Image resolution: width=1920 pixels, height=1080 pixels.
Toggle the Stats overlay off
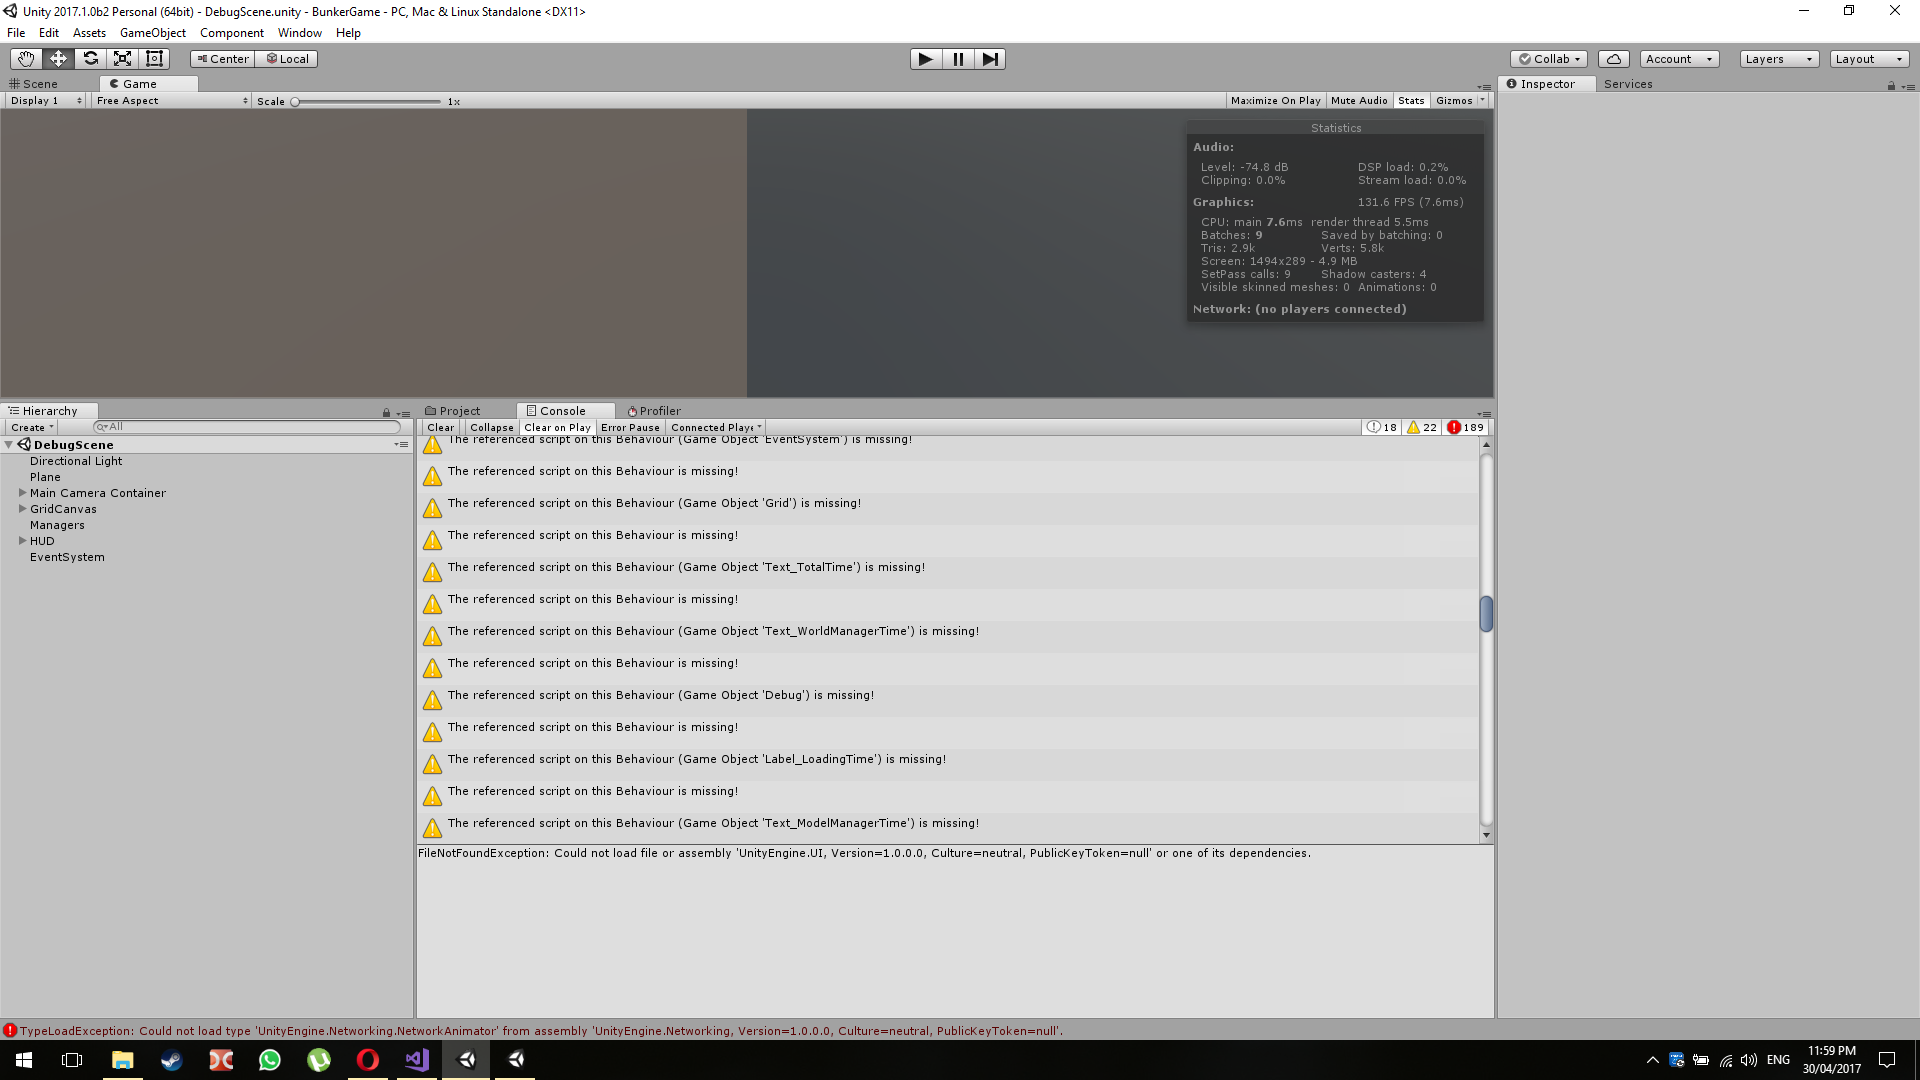1411,100
